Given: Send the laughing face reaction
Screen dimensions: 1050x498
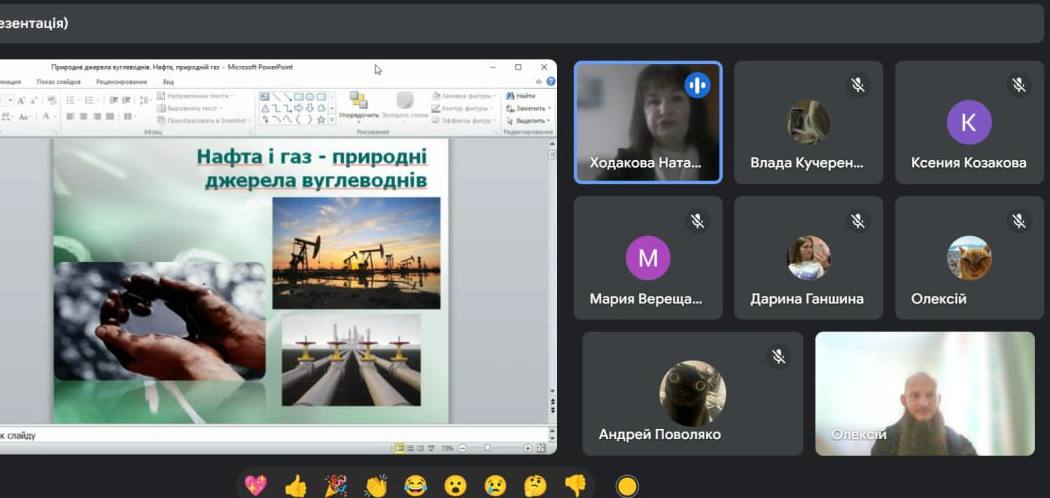Looking at the screenshot, I should (416, 486).
